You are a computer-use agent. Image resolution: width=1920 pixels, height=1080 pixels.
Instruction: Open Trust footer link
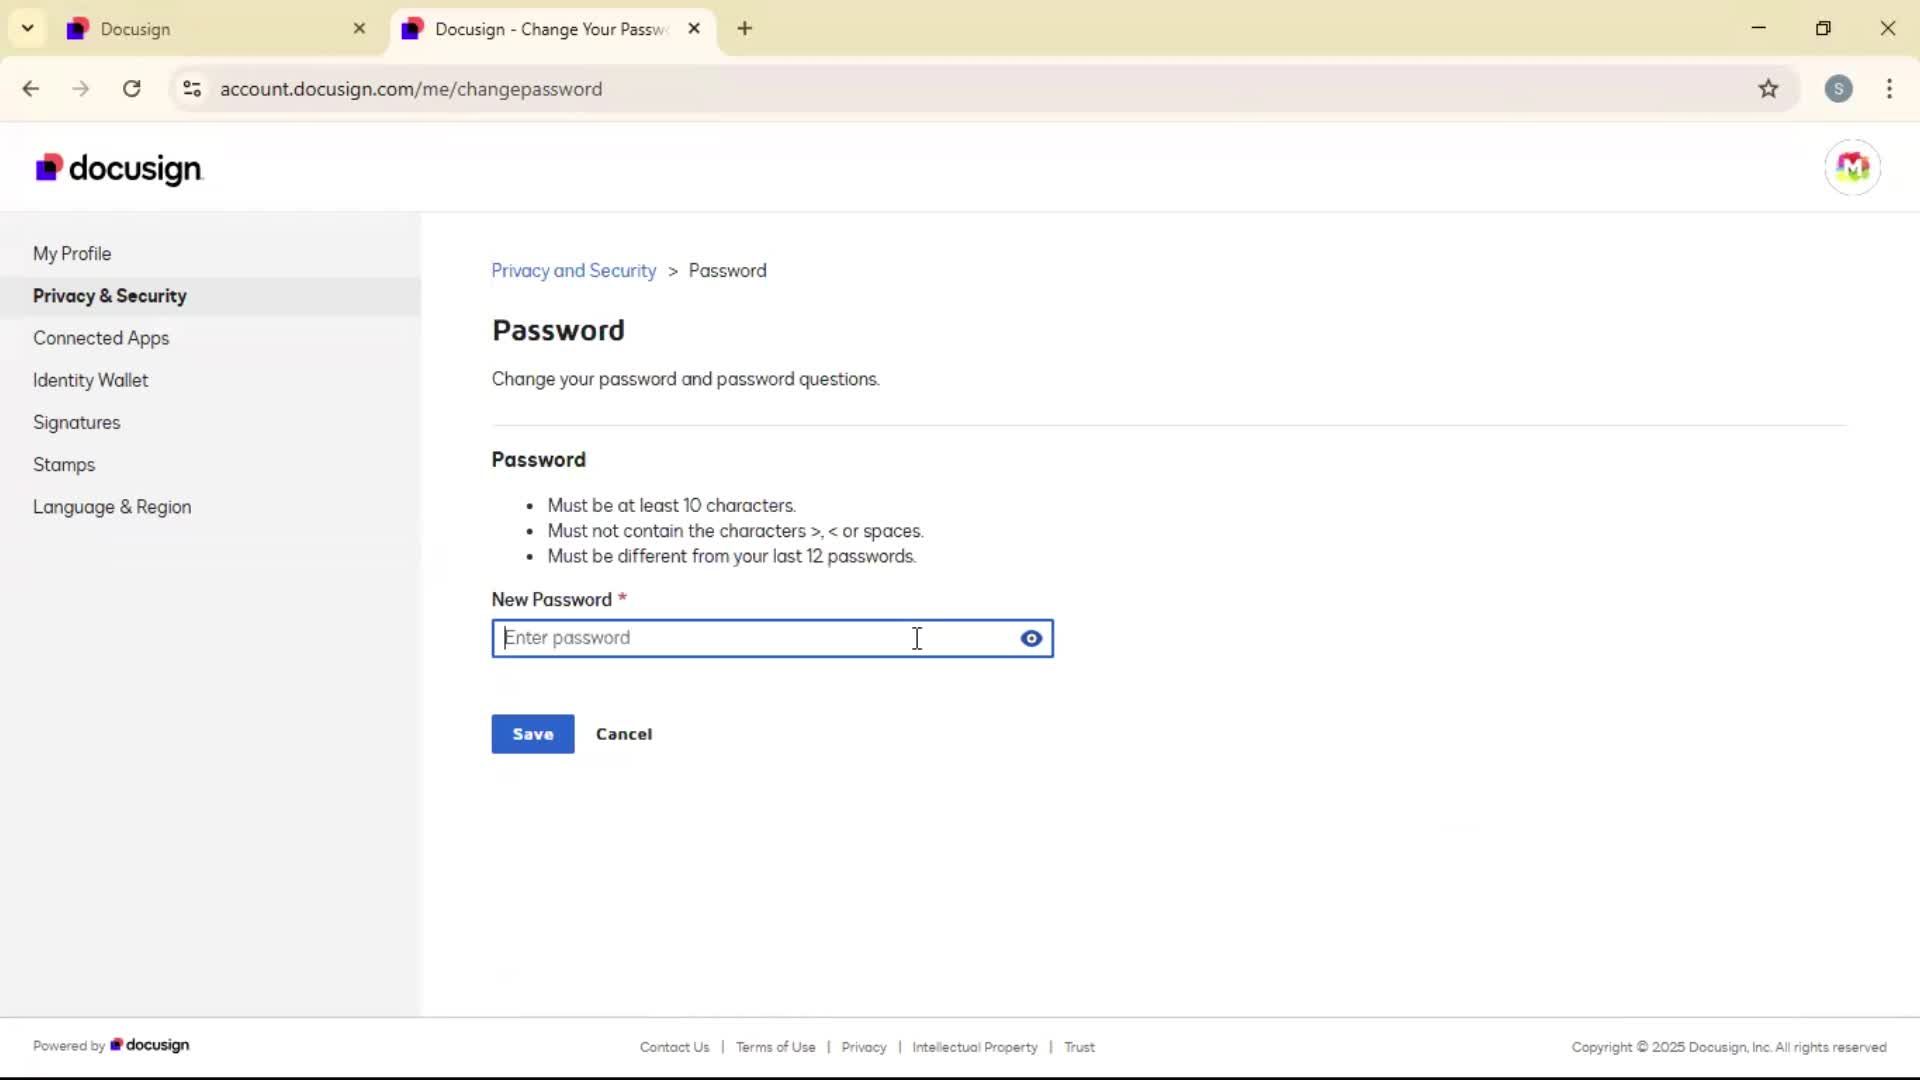click(x=1079, y=1047)
